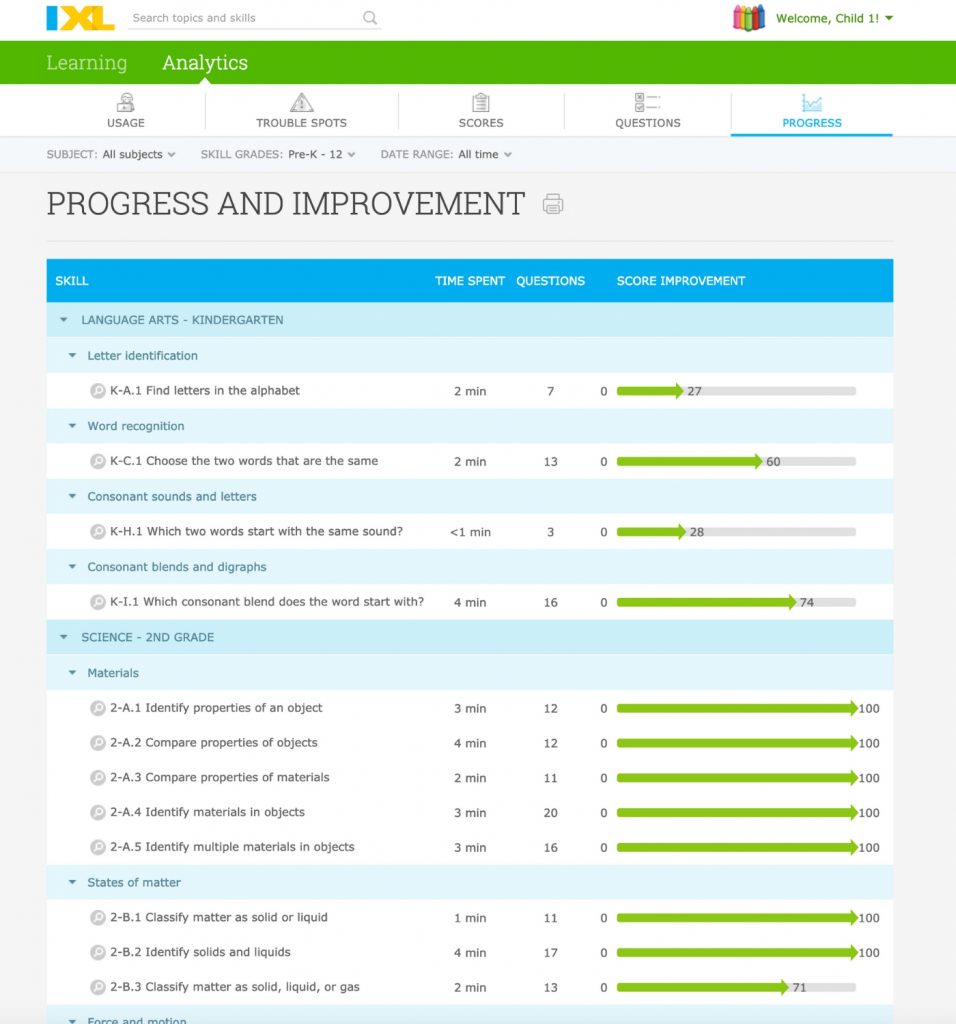Open the Usage report icon
The width and height of the screenshot is (956, 1024).
[125, 103]
